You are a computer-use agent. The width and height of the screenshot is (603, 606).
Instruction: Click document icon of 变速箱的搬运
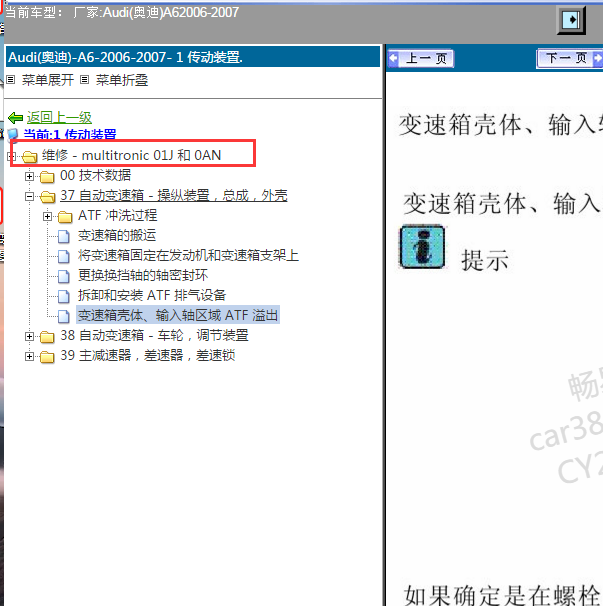coord(64,236)
